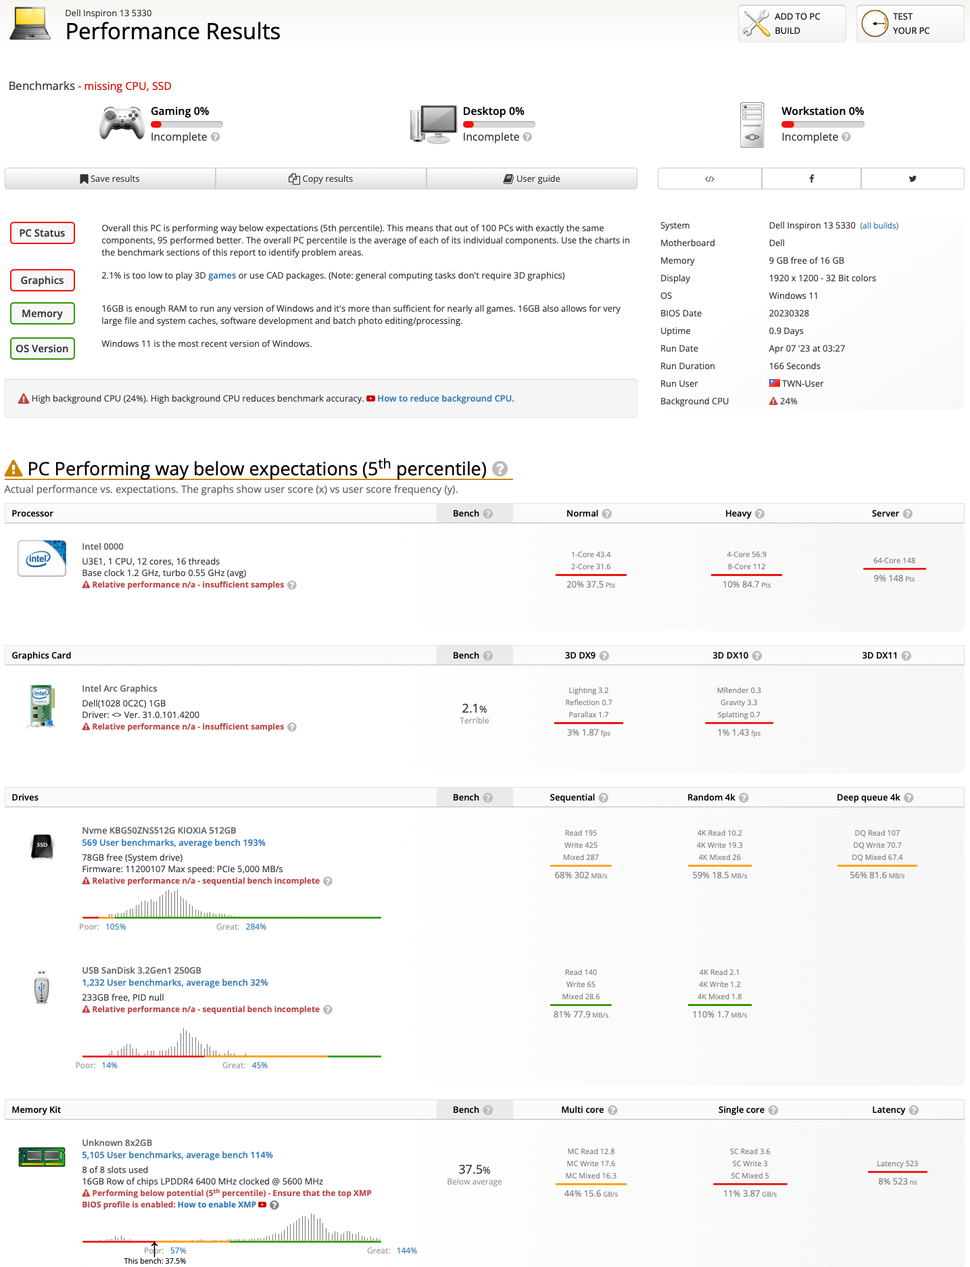The height and width of the screenshot is (1267, 970).
Task: Click the SSD drive icon for KIOXIA
Action: tap(41, 846)
